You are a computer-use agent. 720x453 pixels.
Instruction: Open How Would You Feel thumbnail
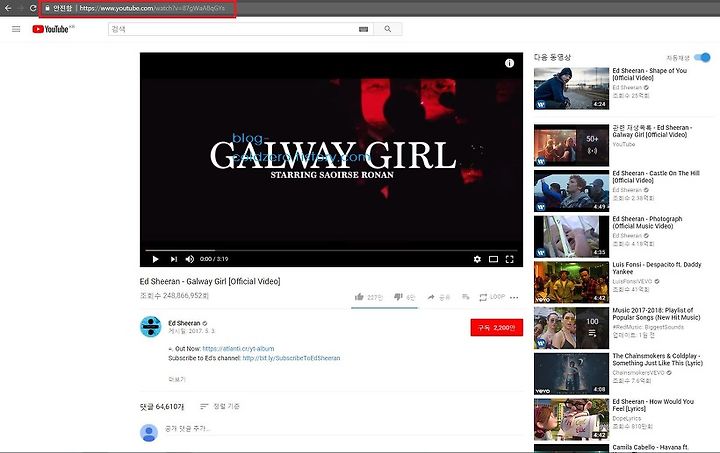[x=571, y=419]
